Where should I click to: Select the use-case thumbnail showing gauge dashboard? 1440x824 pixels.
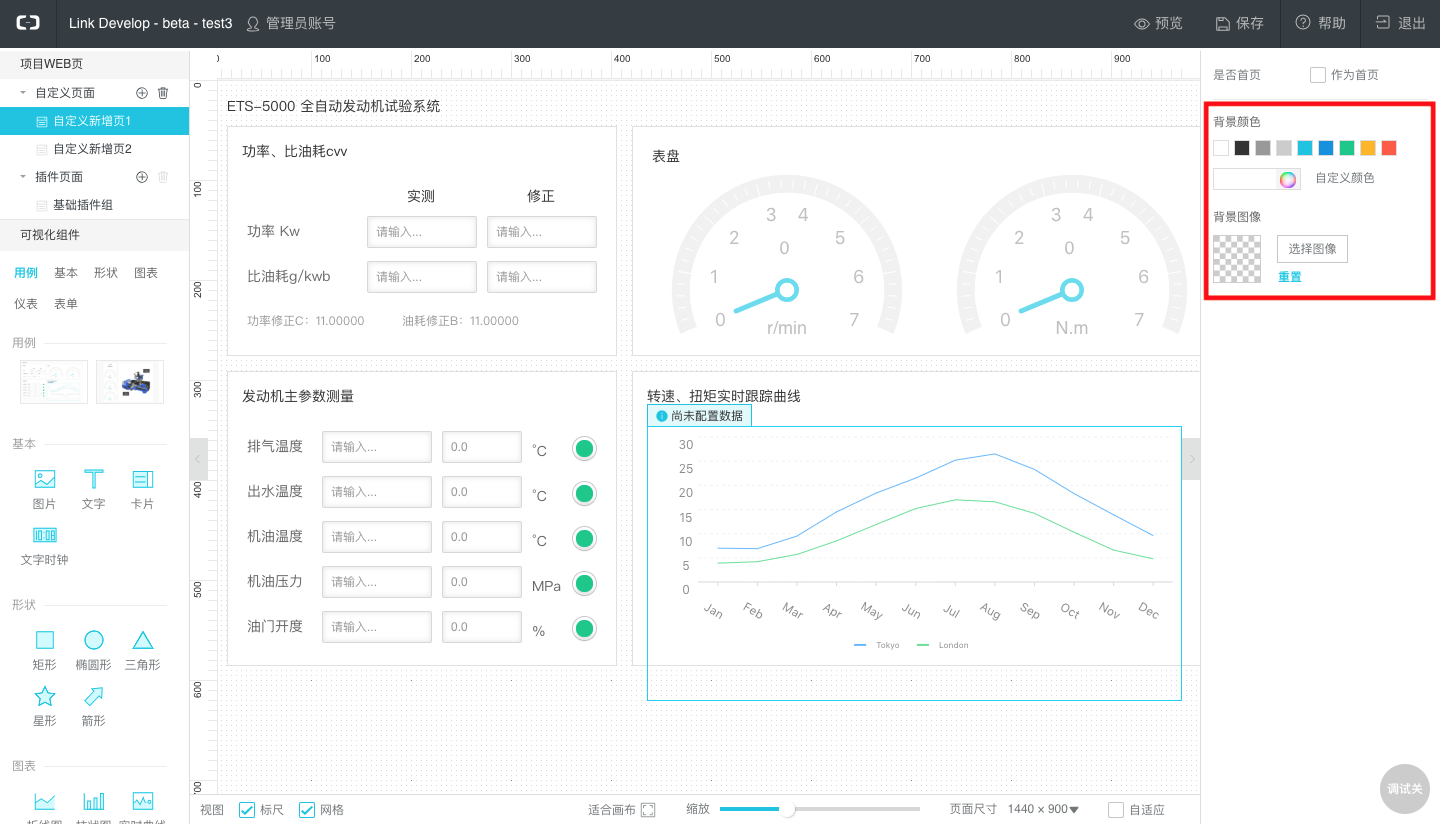(x=54, y=382)
